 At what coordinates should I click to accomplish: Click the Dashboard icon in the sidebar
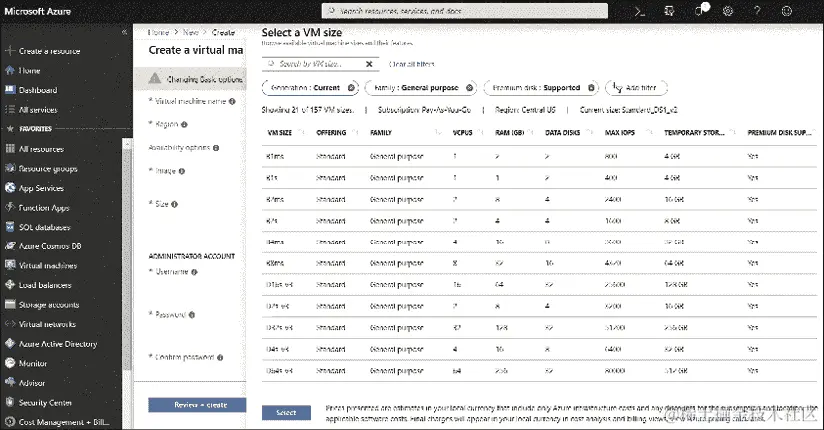(9, 89)
